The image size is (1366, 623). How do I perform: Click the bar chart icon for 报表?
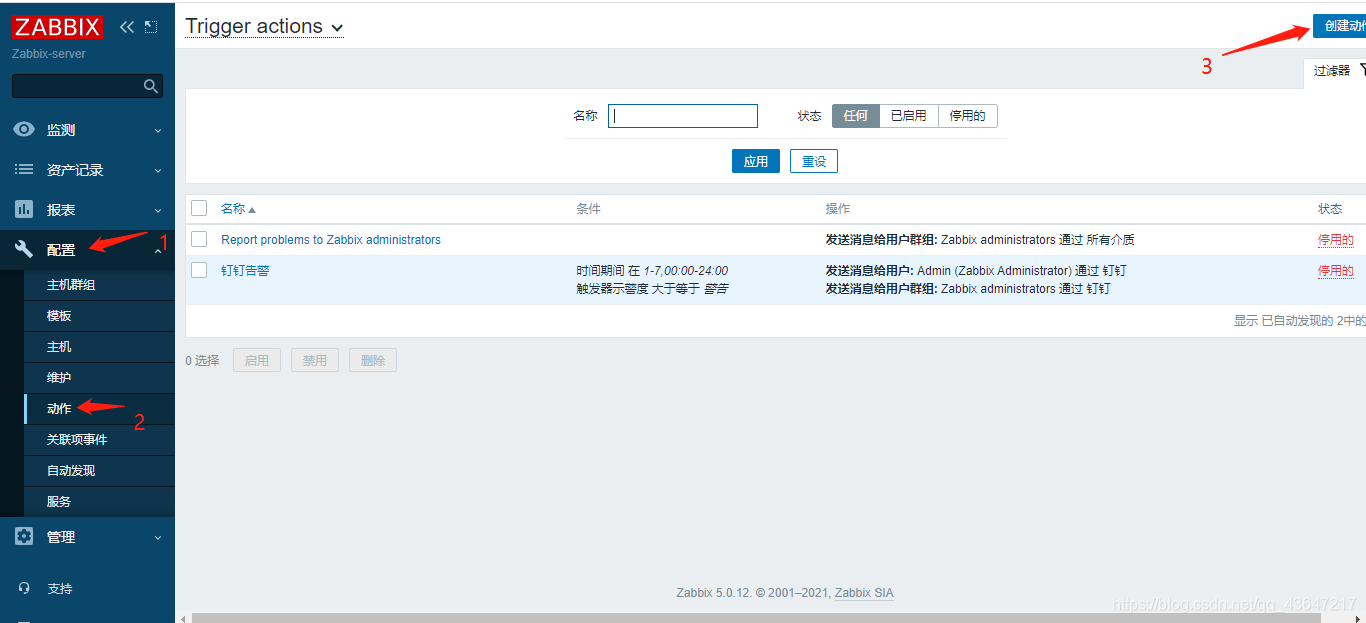24,209
